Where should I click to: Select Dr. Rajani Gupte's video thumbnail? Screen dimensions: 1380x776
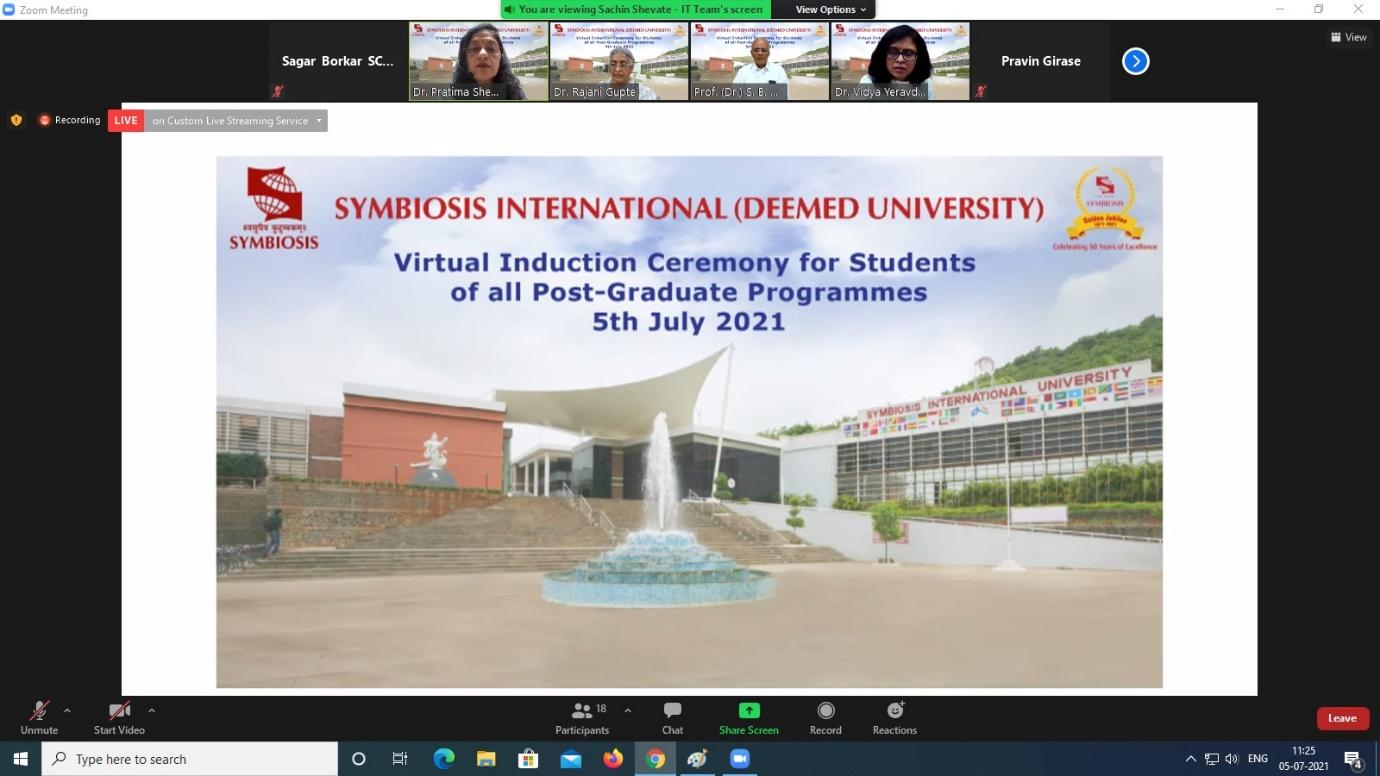pyautogui.click(x=619, y=61)
